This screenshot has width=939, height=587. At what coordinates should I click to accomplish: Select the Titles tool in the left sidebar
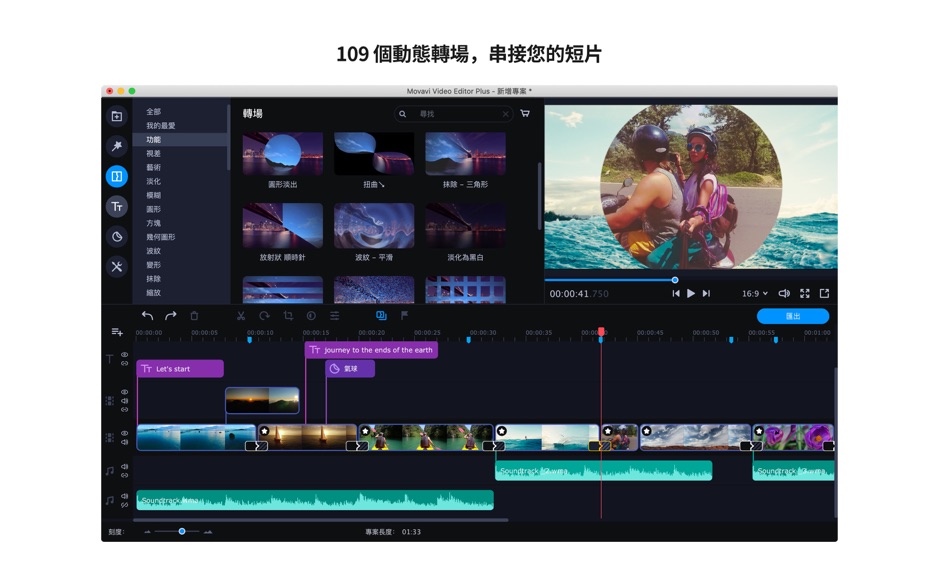(115, 207)
